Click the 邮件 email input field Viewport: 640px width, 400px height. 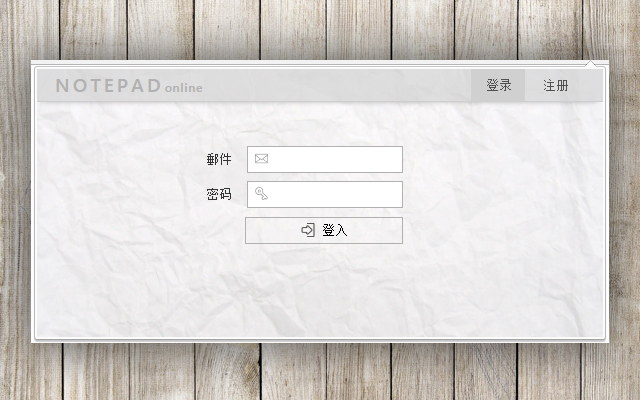[x=325, y=159]
